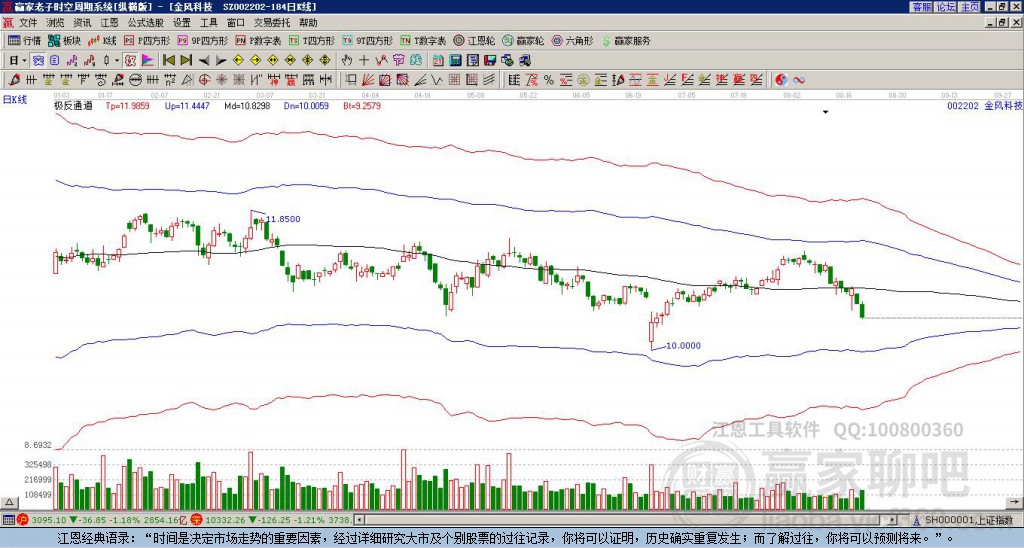Click the pencil drawing tool icon
Viewport: 1024px width, 548px height.
point(14,80)
